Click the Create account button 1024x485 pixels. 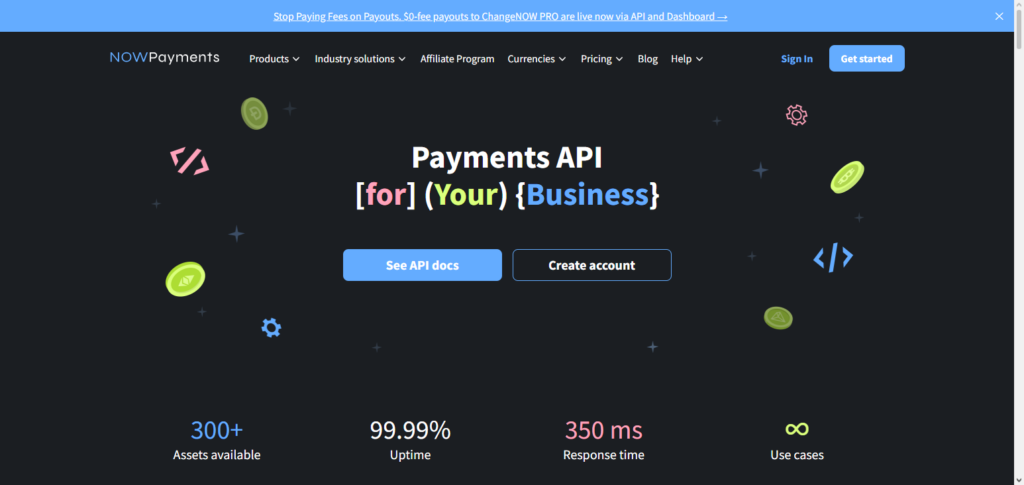click(592, 265)
